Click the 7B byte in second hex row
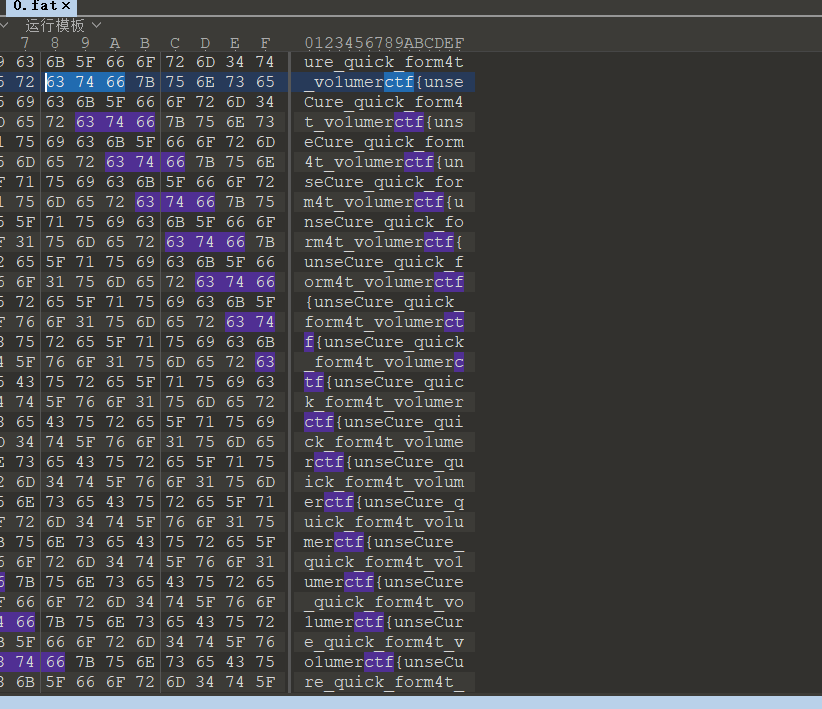 tap(144, 82)
